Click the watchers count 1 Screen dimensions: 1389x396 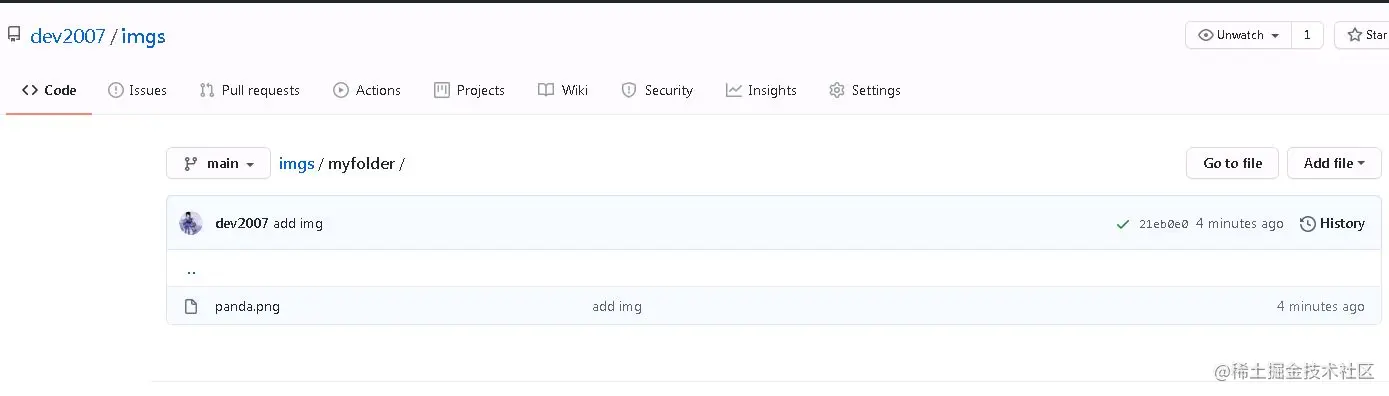coord(1307,35)
